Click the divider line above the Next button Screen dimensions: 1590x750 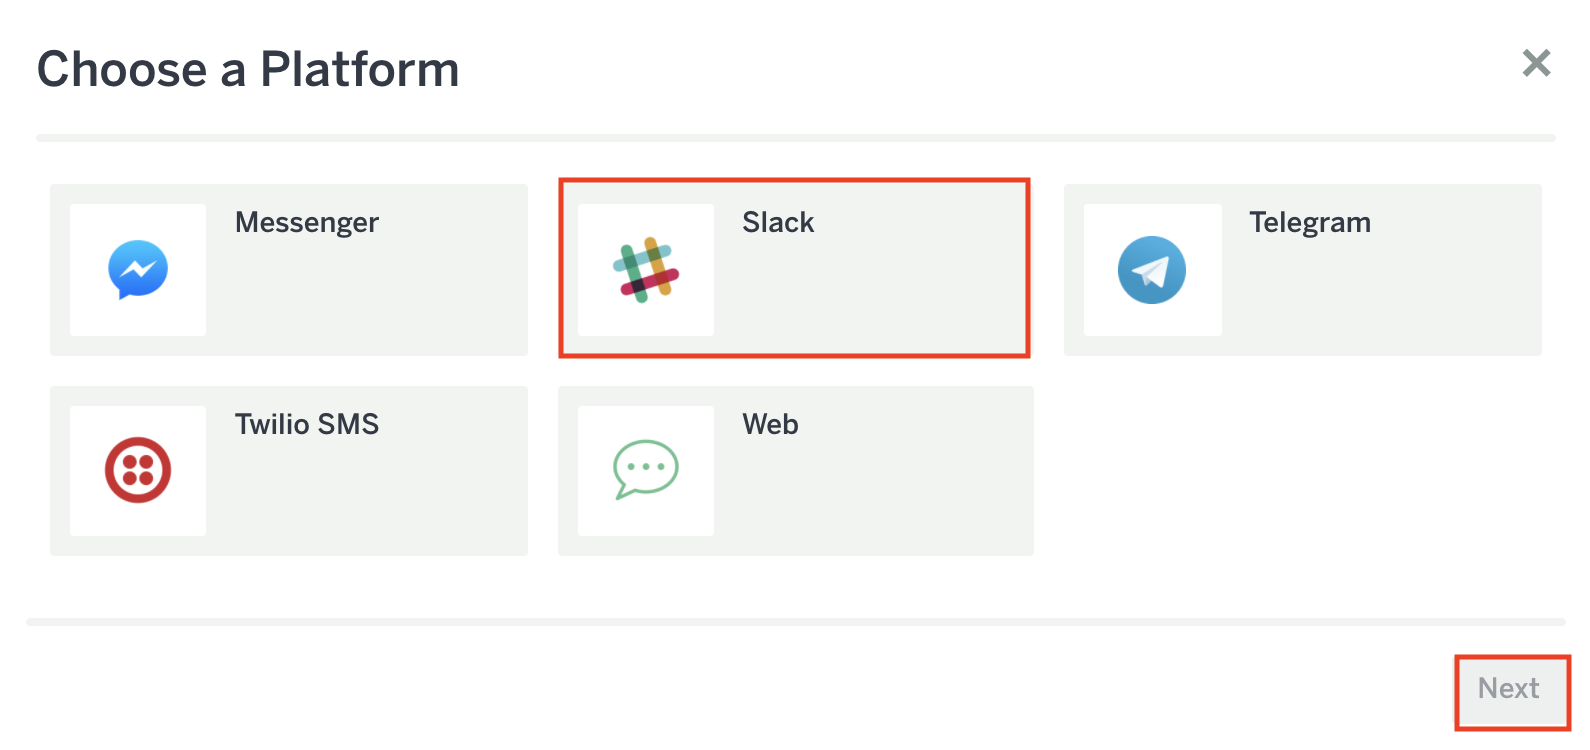795,622
